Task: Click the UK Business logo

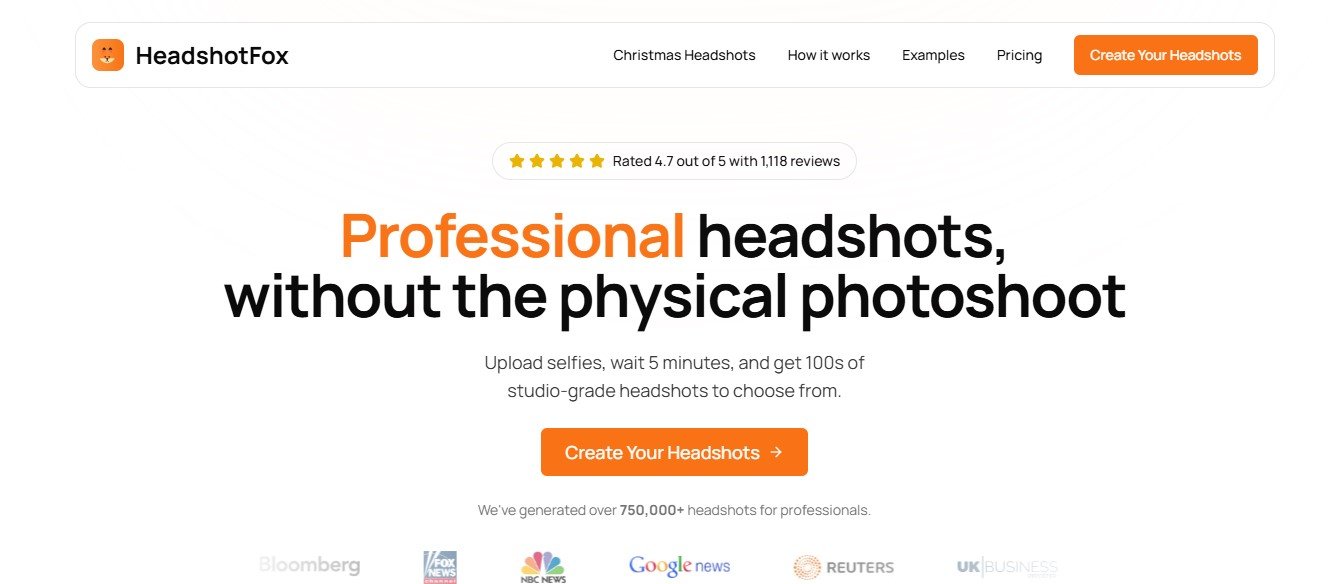Action: (x=1007, y=567)
